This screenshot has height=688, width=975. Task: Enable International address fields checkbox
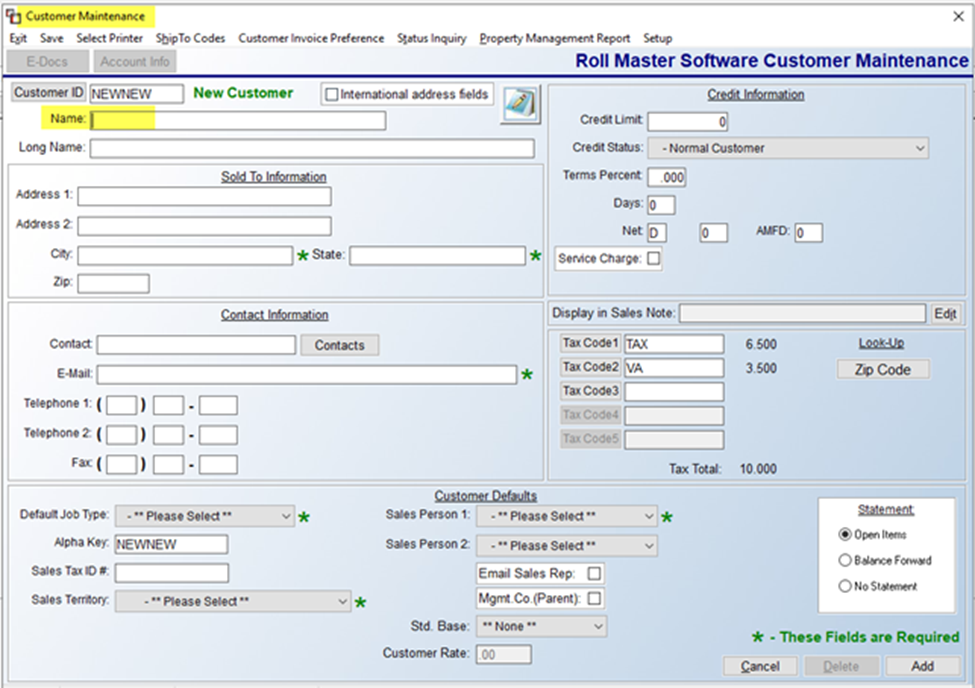332,94
